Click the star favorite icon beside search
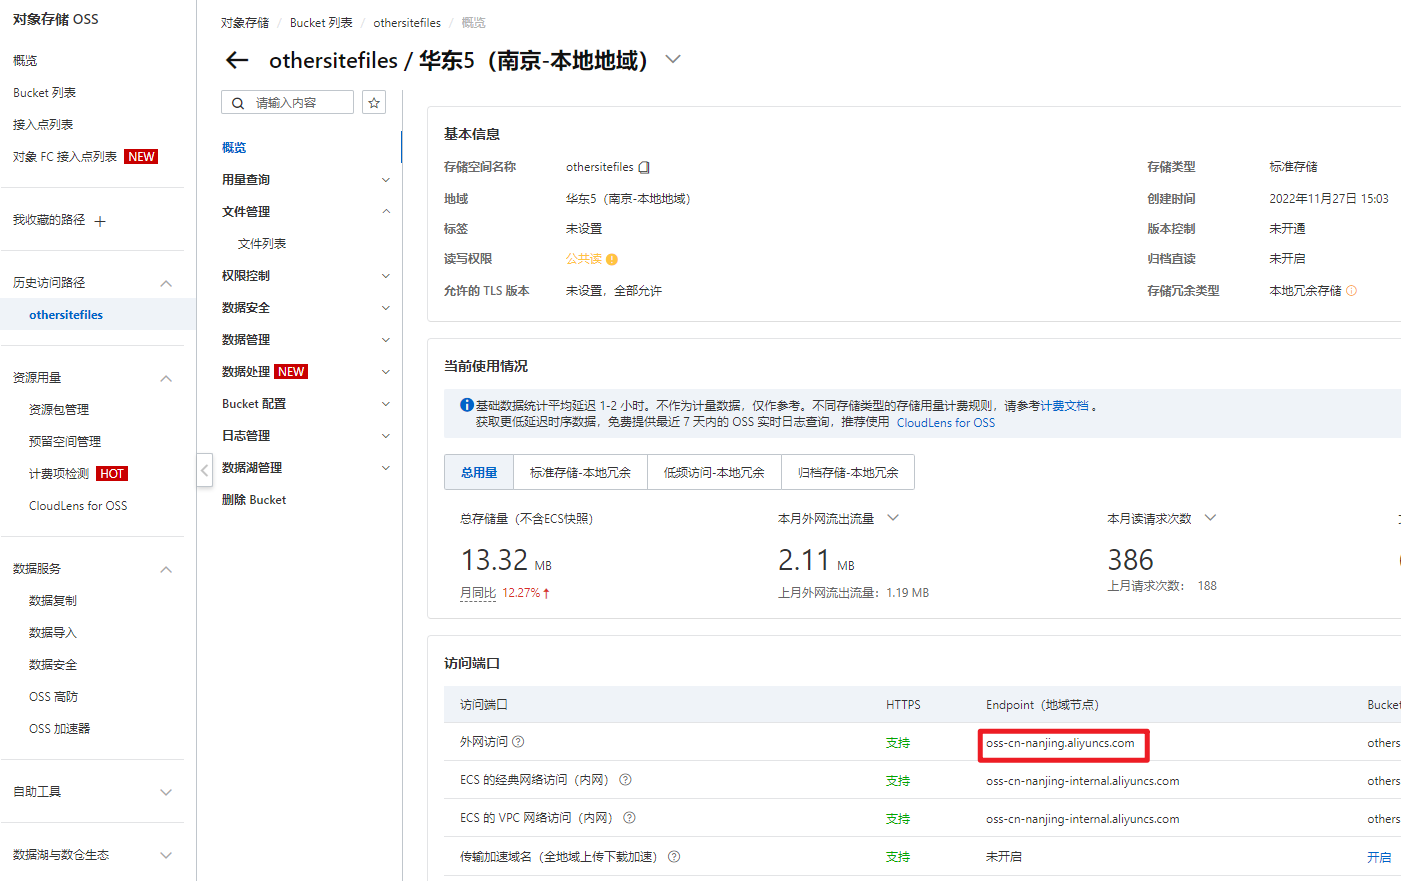Screen dimensions: 1401x881 tap(374, 103)
